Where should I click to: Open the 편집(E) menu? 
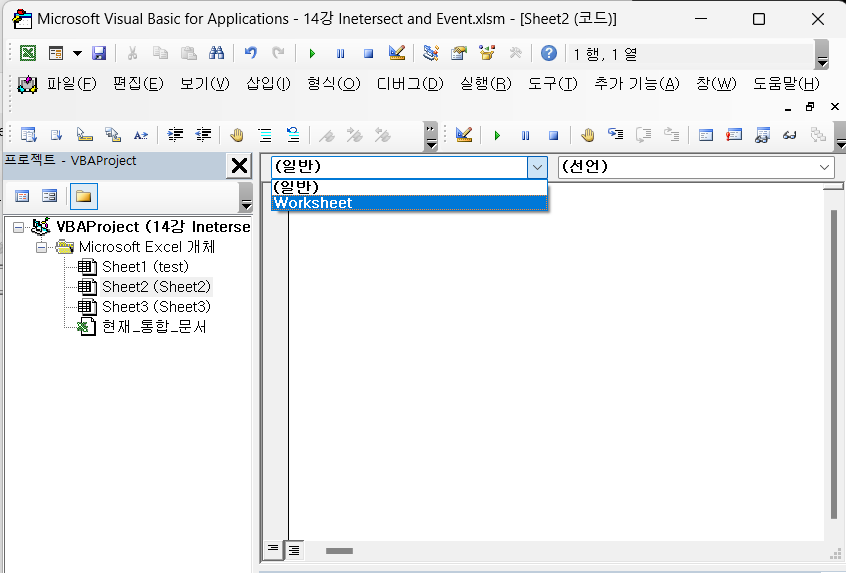point(138,84)
